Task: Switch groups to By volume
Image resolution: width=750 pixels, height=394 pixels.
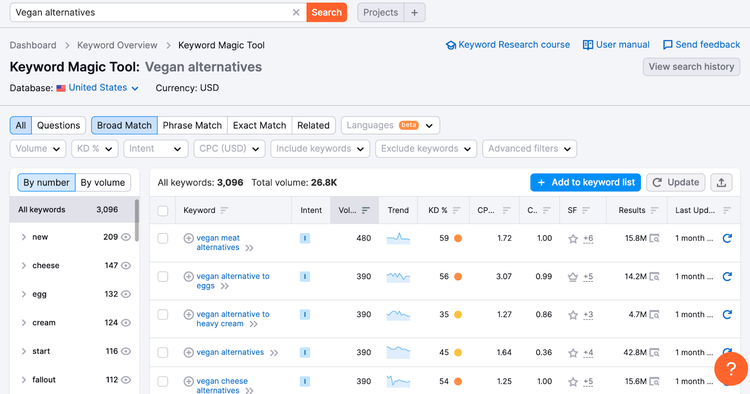Action: coord(103,183)
